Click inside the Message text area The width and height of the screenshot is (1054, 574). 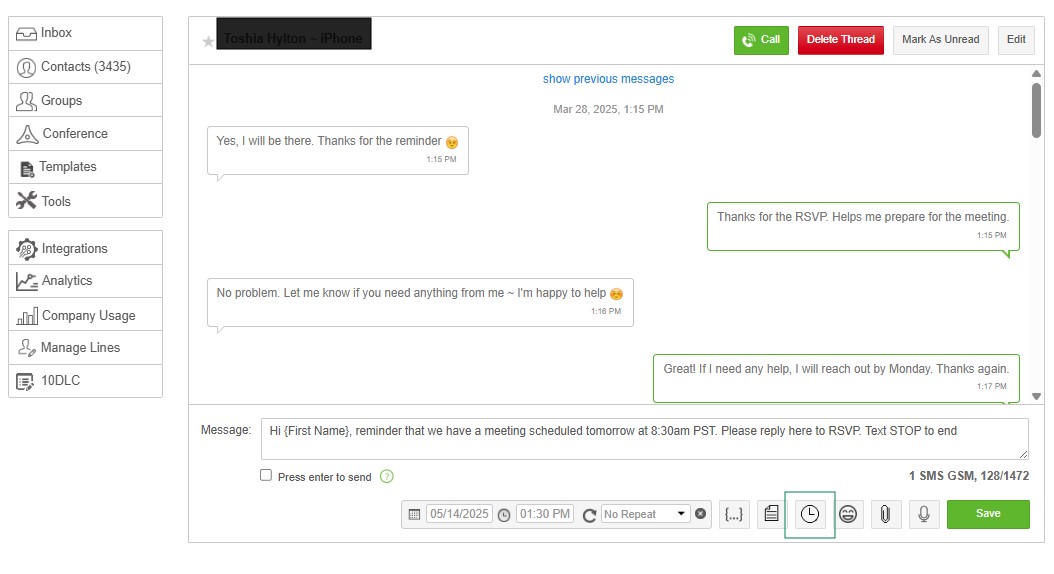pyautogui.click(x=644, y=438)
